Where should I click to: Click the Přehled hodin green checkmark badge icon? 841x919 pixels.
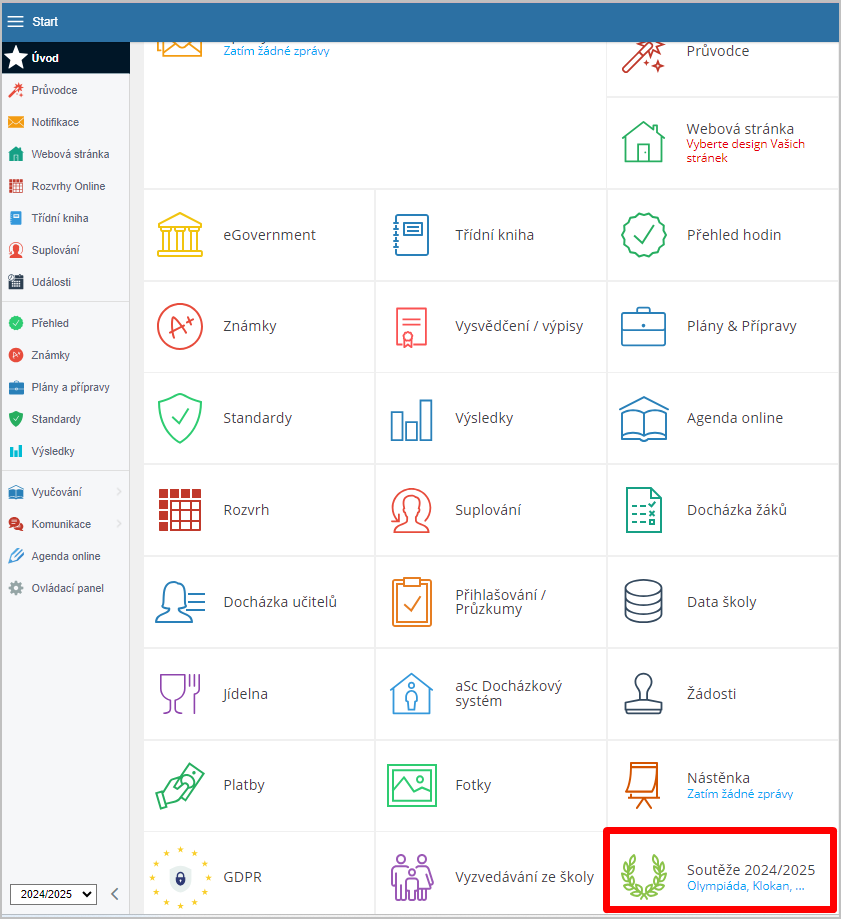tap(643, 234)
